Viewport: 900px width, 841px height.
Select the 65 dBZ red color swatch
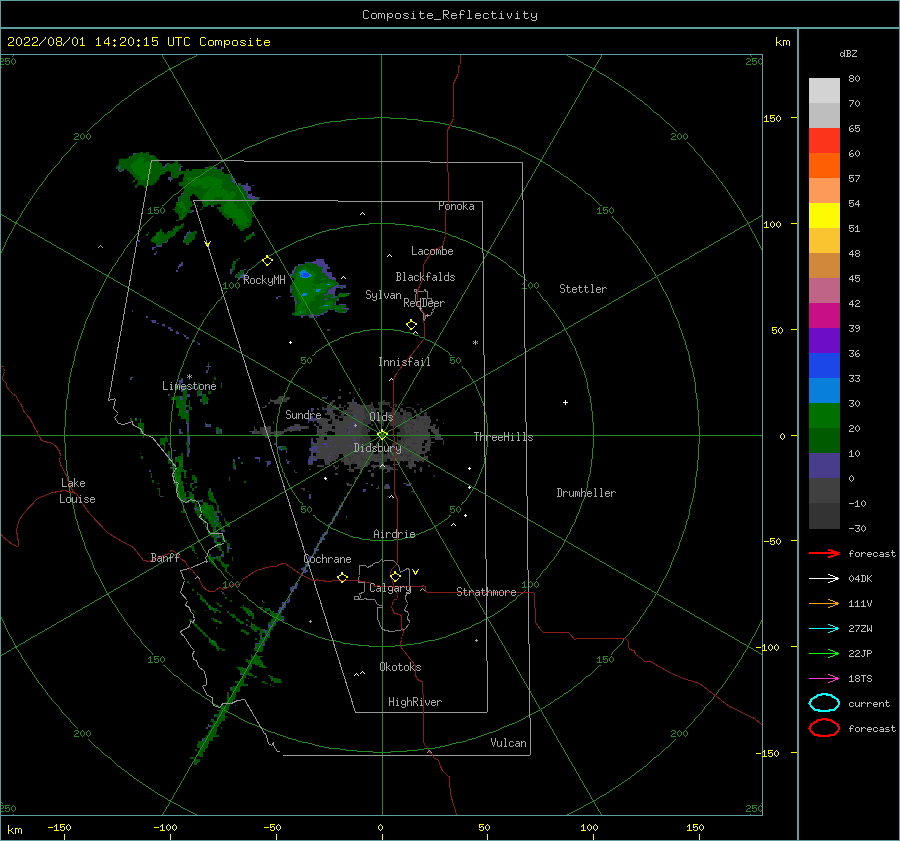coord(824,141)
